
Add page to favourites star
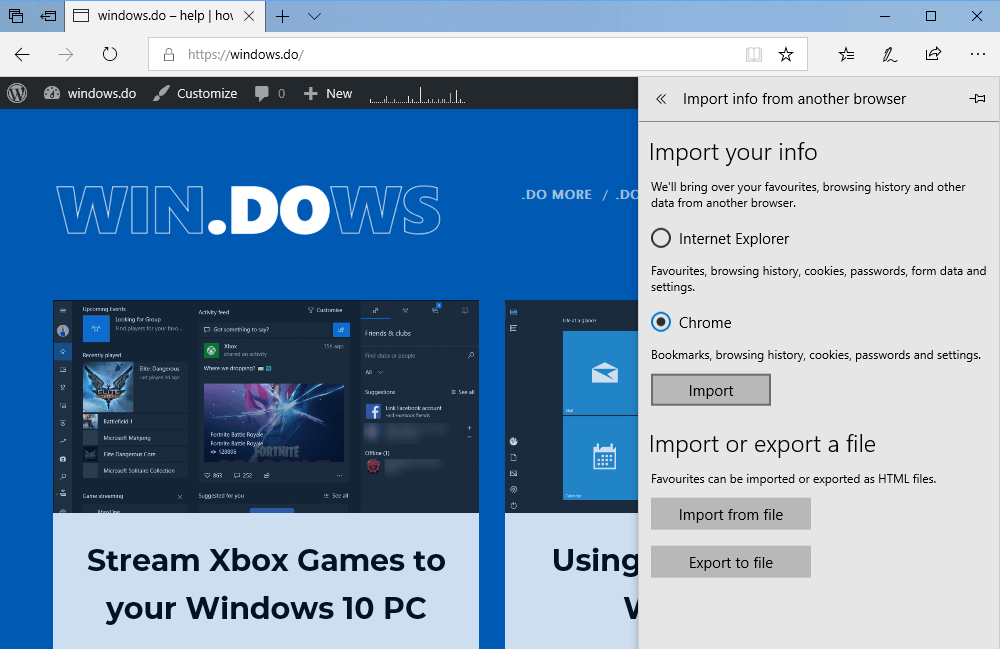point(786,55)
